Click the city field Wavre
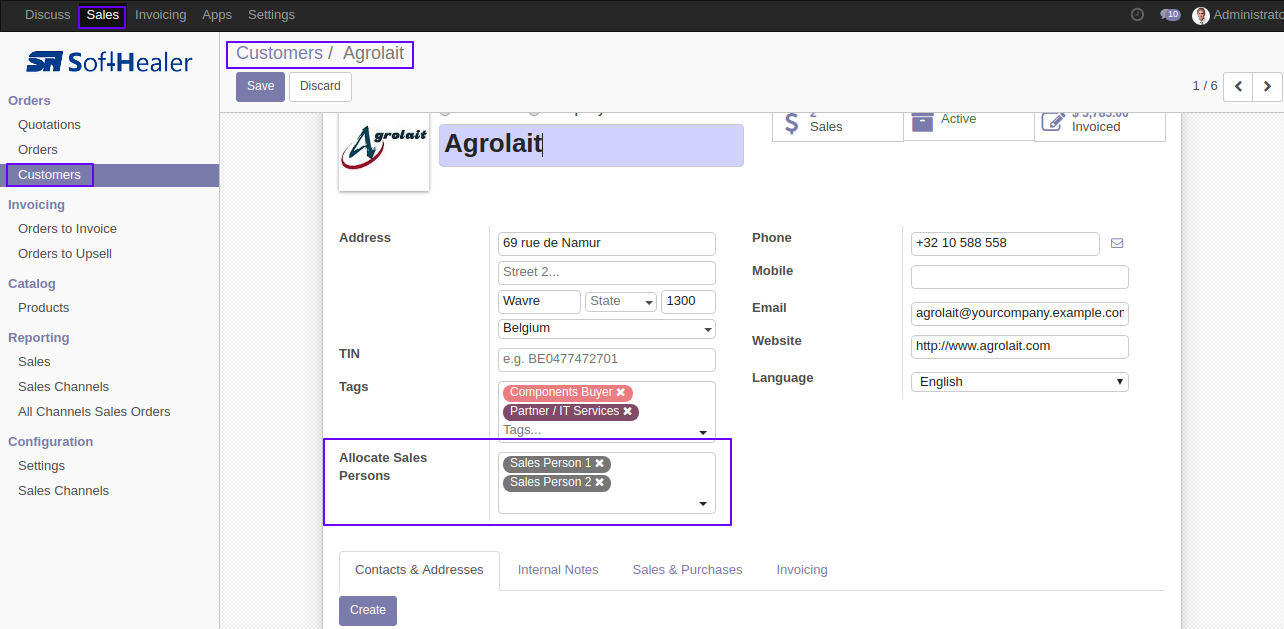Image resolution: width=1284 pixels, height=629 pixels. click(539, 302)
